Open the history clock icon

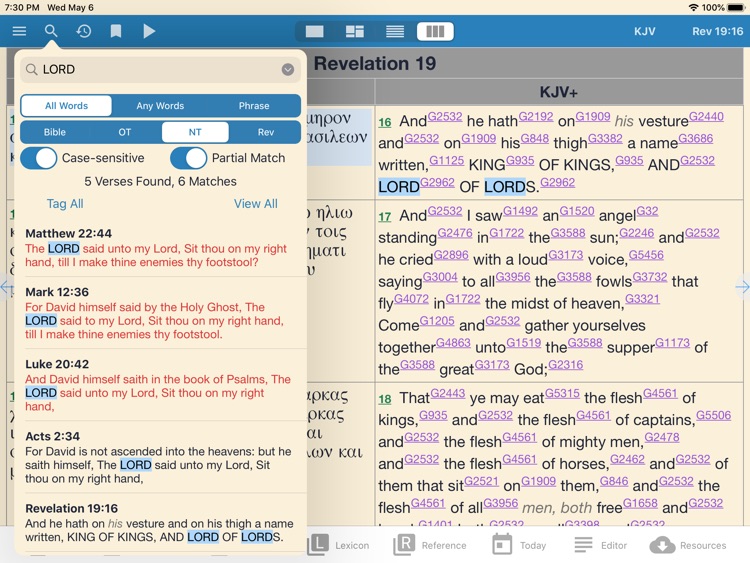84,32
